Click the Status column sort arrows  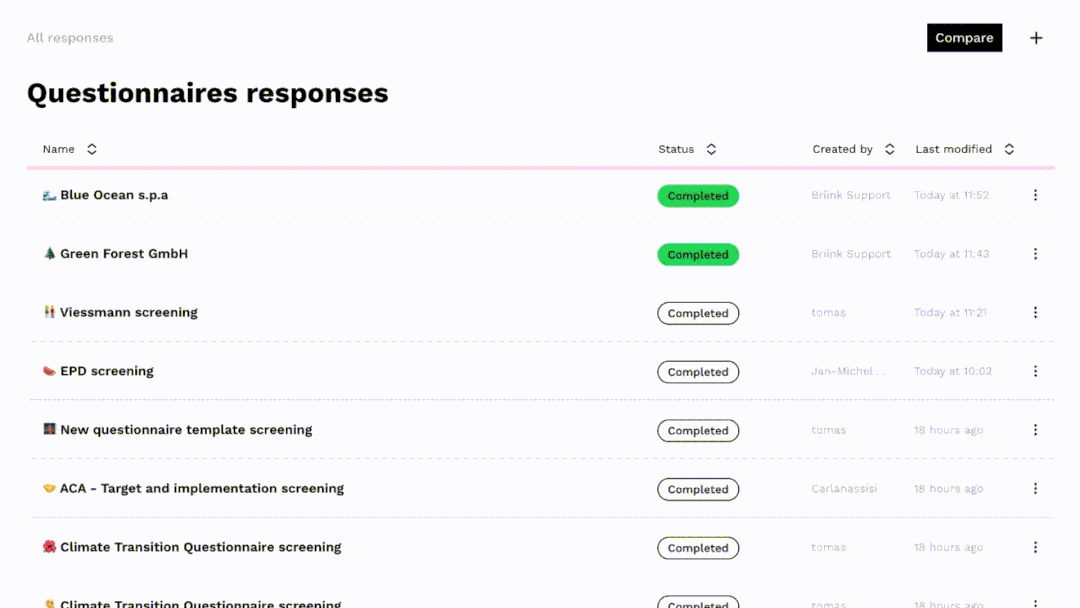click(x=711, y=148)
